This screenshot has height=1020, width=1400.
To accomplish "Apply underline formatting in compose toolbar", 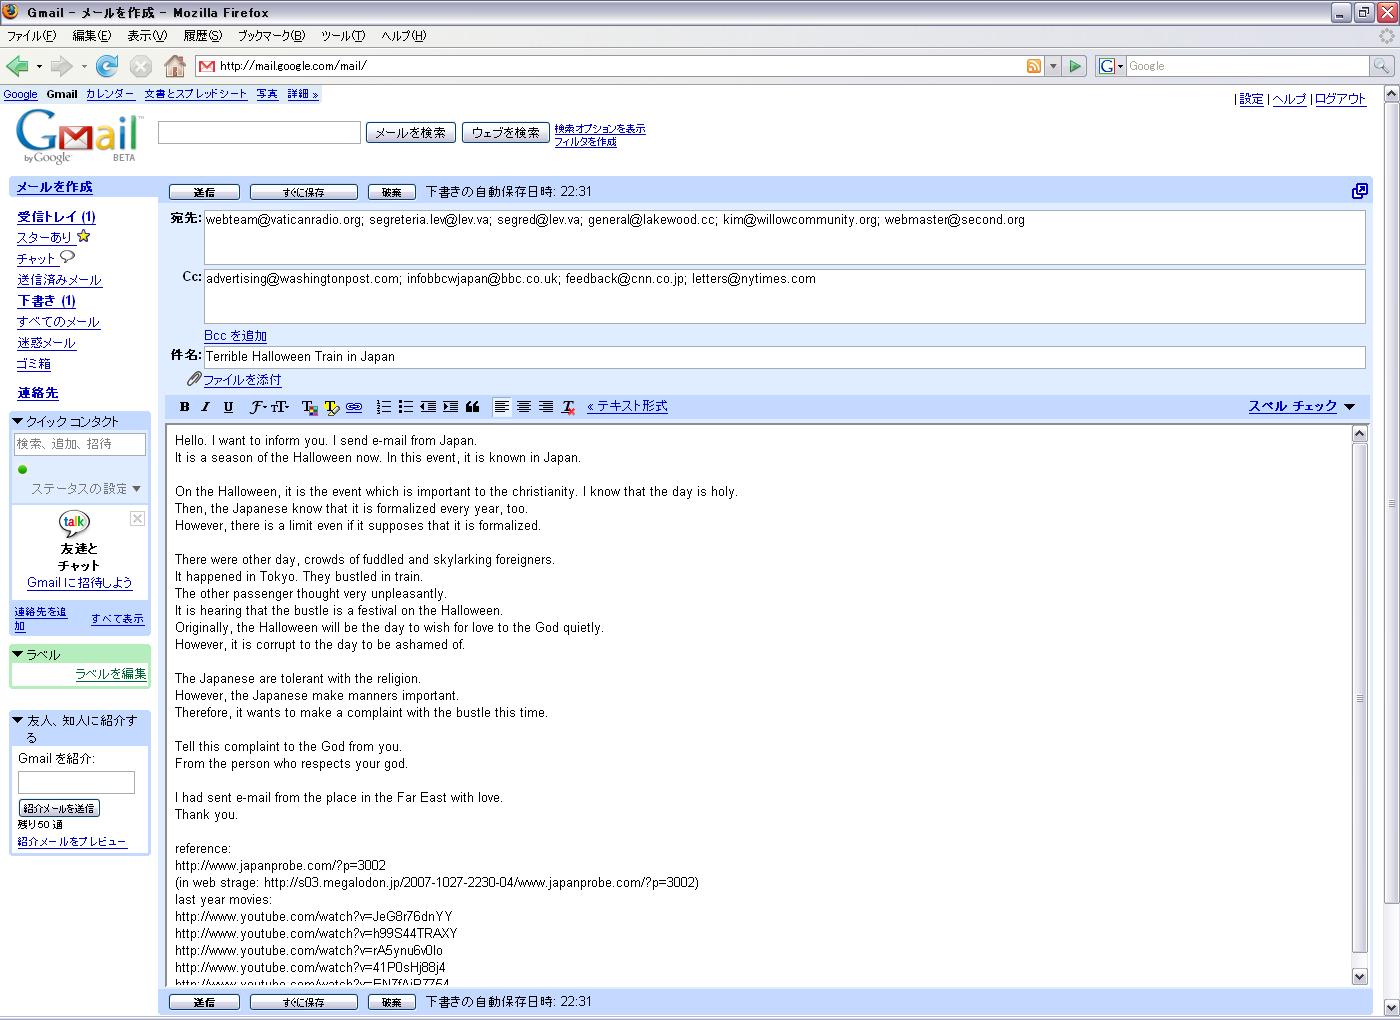I will (228, 407).
